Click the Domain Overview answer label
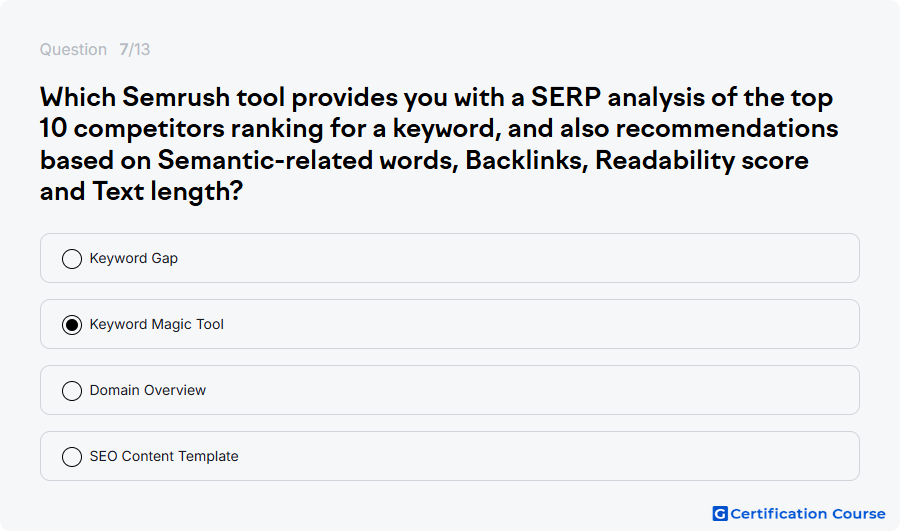The width and height of the screenshot is (900, 531). point(148,390)
